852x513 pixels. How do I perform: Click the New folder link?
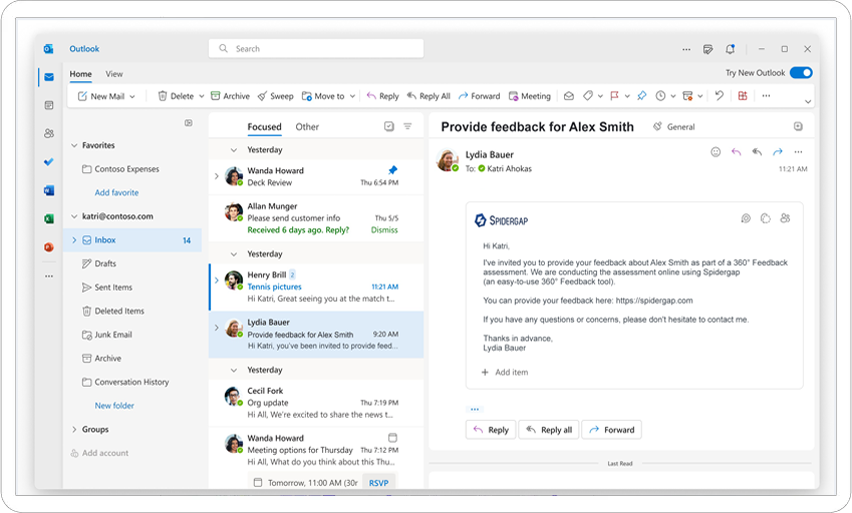click(x=114, y=406)
